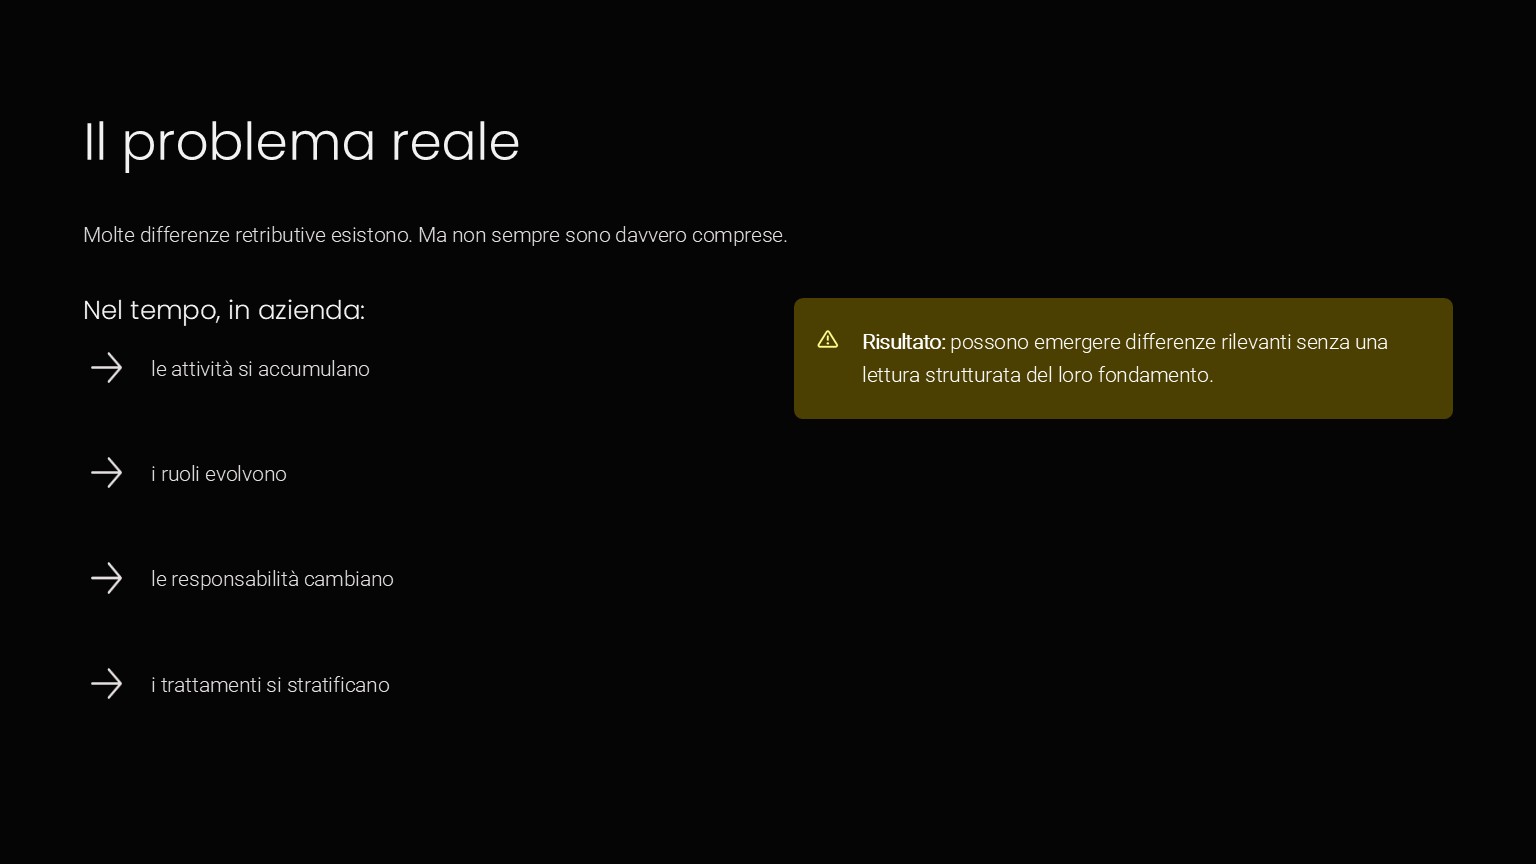Click the sentence "Ma non sempre sono davvero comprese."

[x=602, y=235]
